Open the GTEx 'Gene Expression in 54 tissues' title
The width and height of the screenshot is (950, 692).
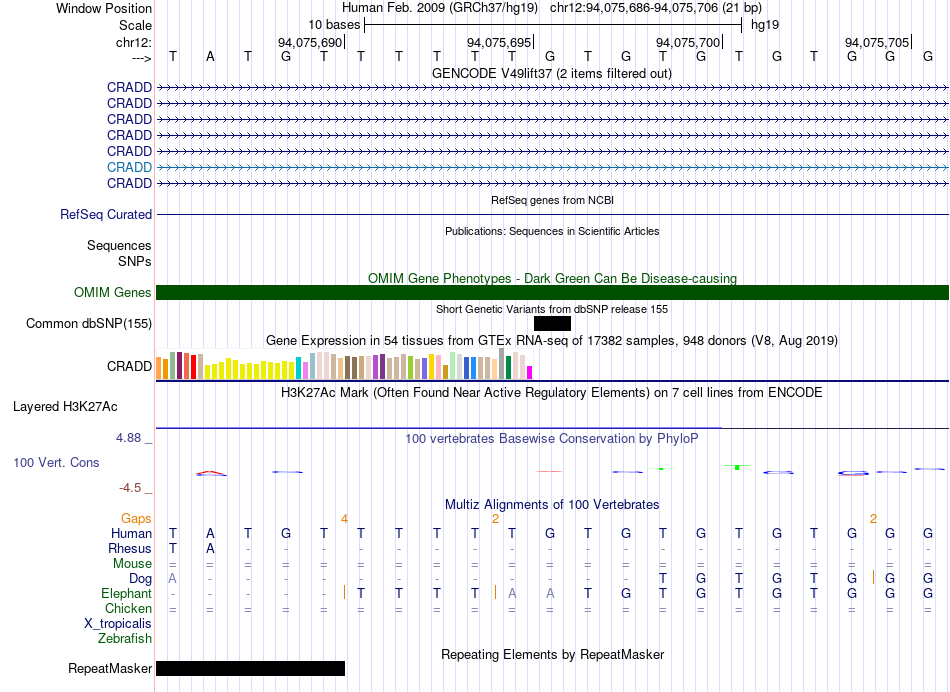coord(552,341)
